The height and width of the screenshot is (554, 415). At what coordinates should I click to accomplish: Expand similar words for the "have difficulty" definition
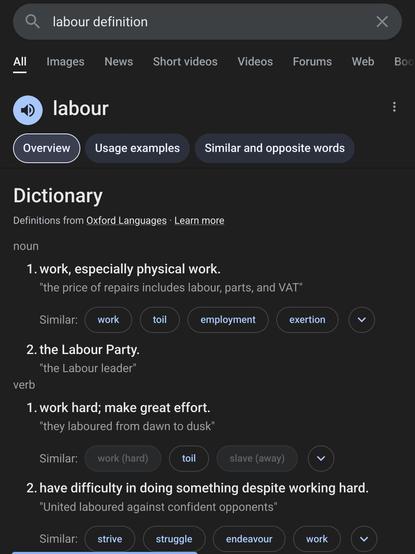[x=364, y=539]
